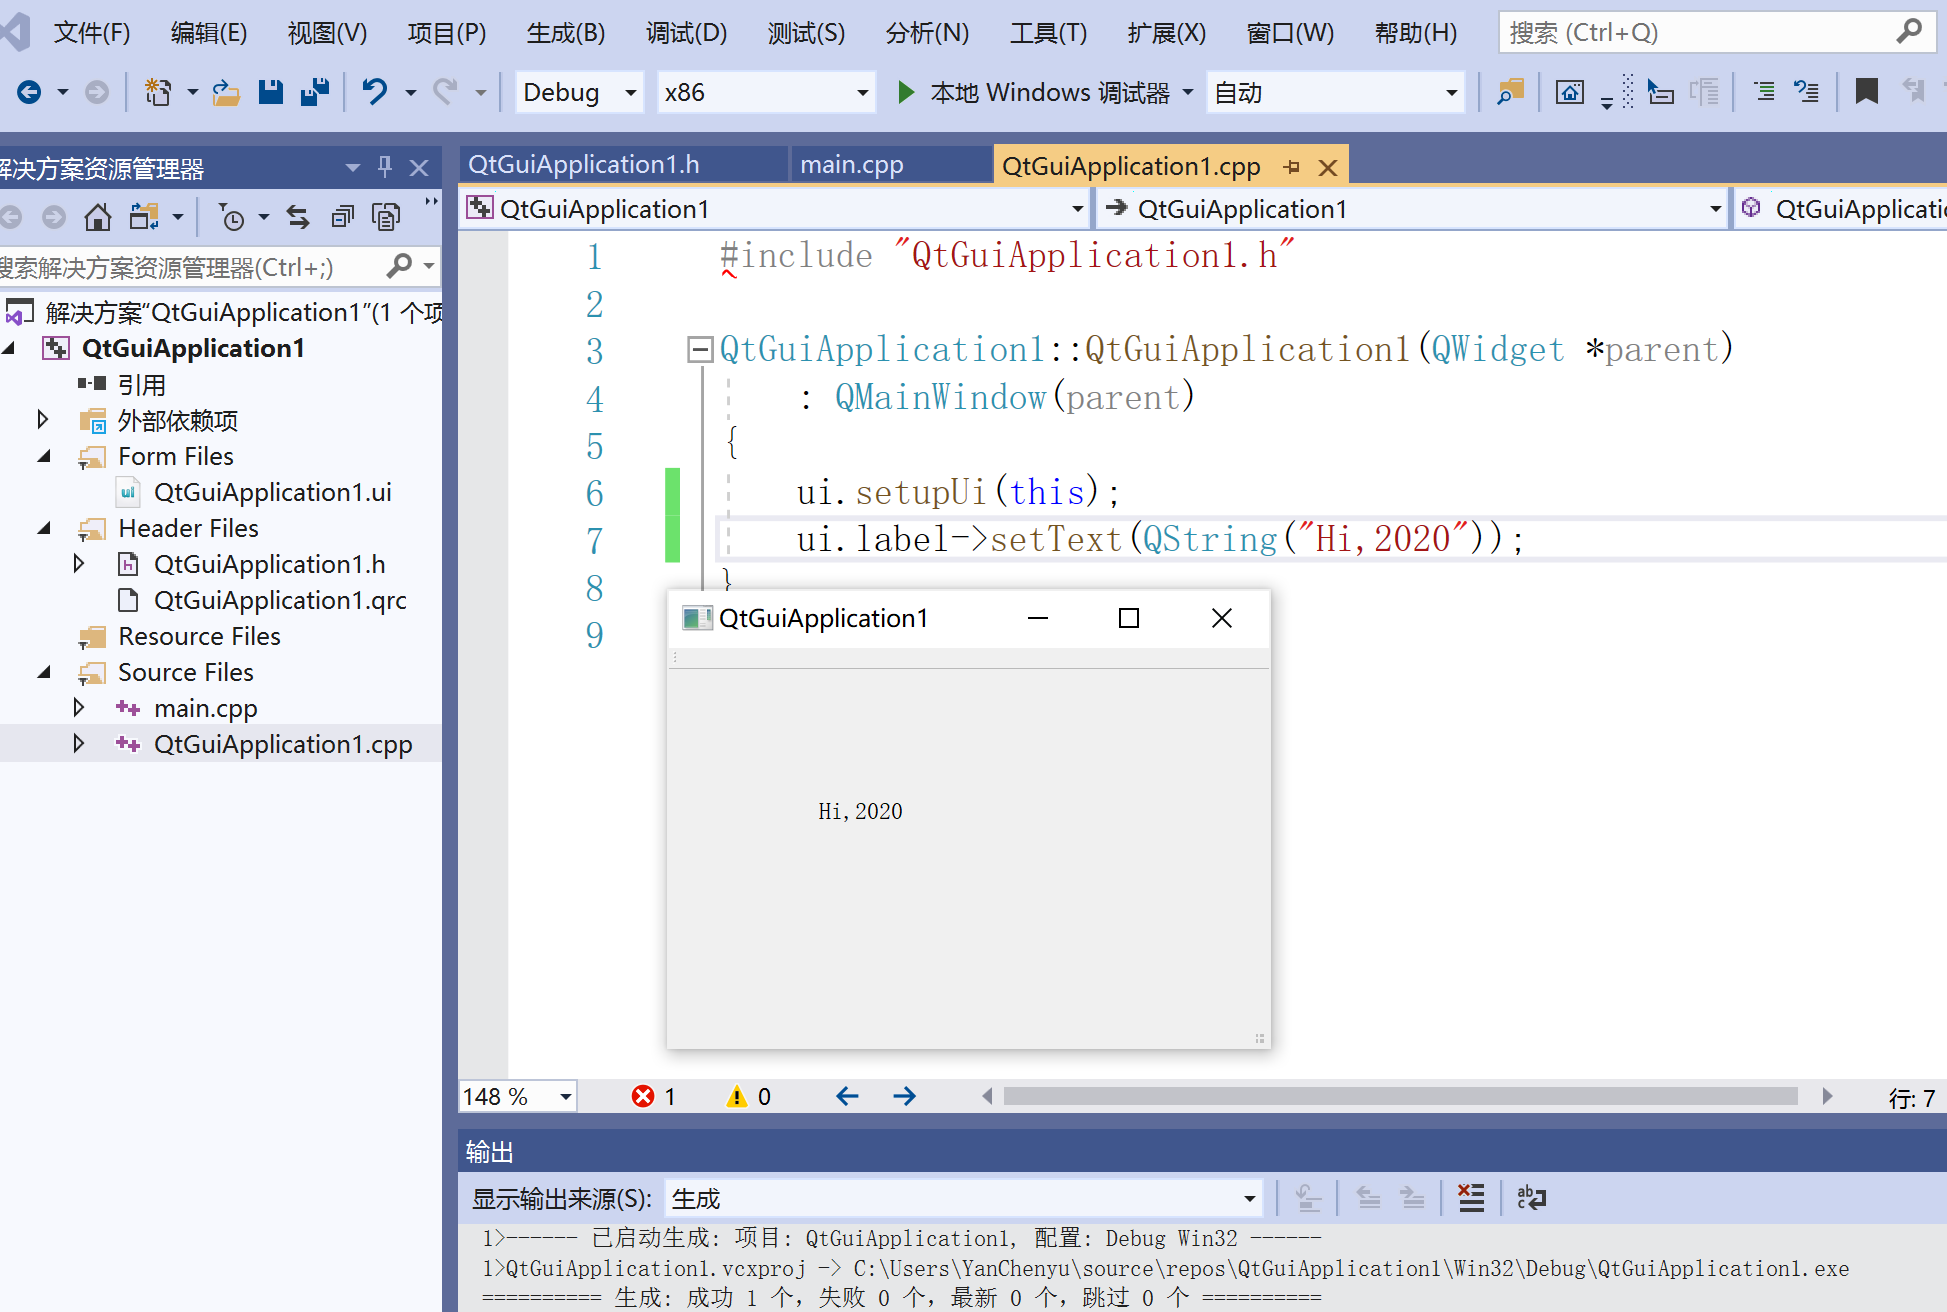Click the clear all output icon
The width and height of the screenshot is (1947, 1312).
(1470, 1198)
